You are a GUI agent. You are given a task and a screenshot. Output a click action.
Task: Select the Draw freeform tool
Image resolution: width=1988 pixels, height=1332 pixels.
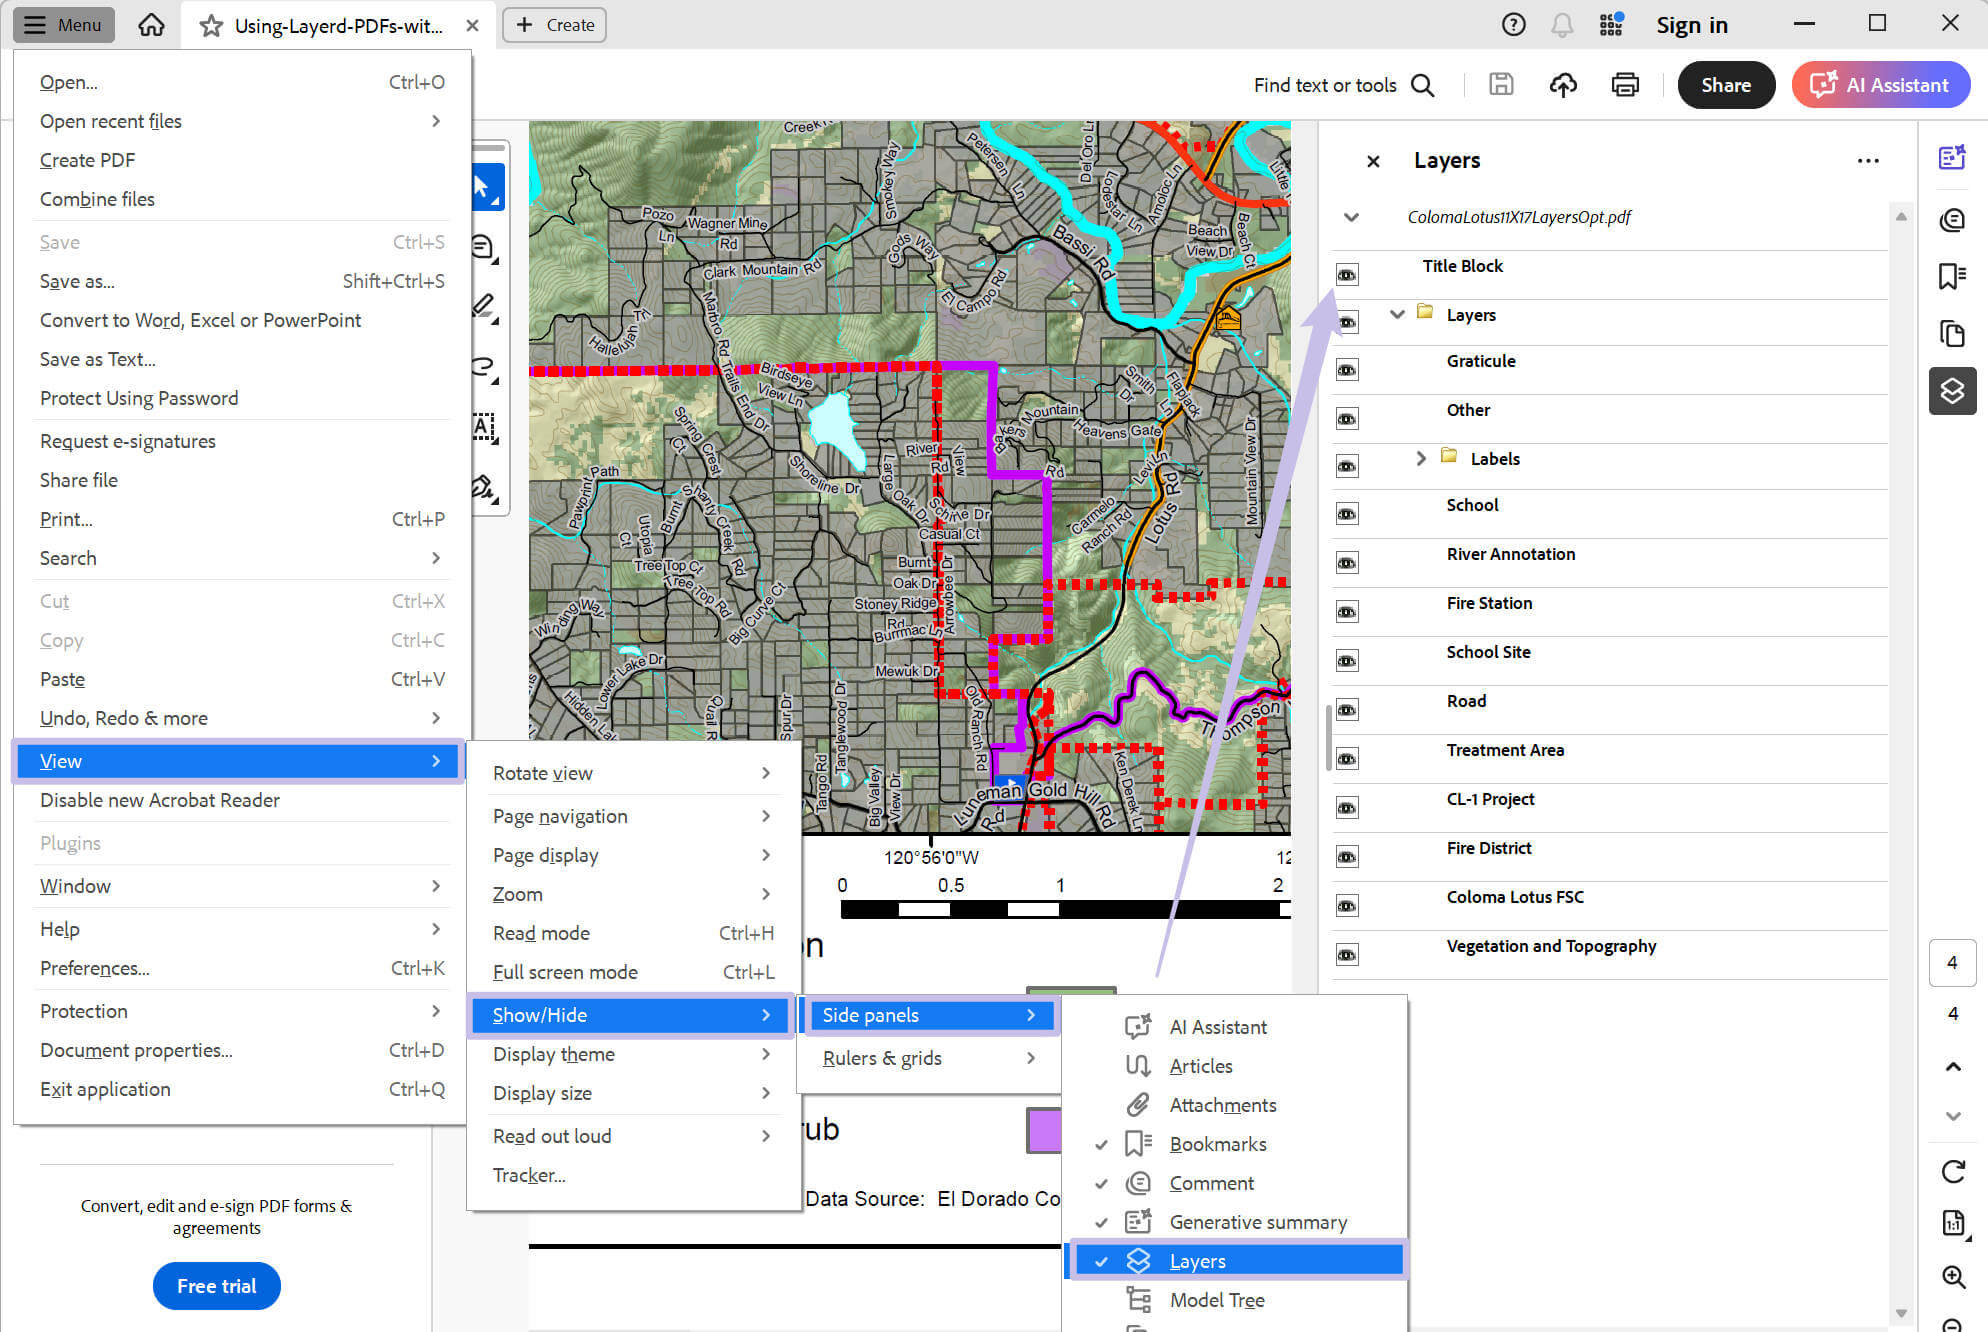coord(484,368)
